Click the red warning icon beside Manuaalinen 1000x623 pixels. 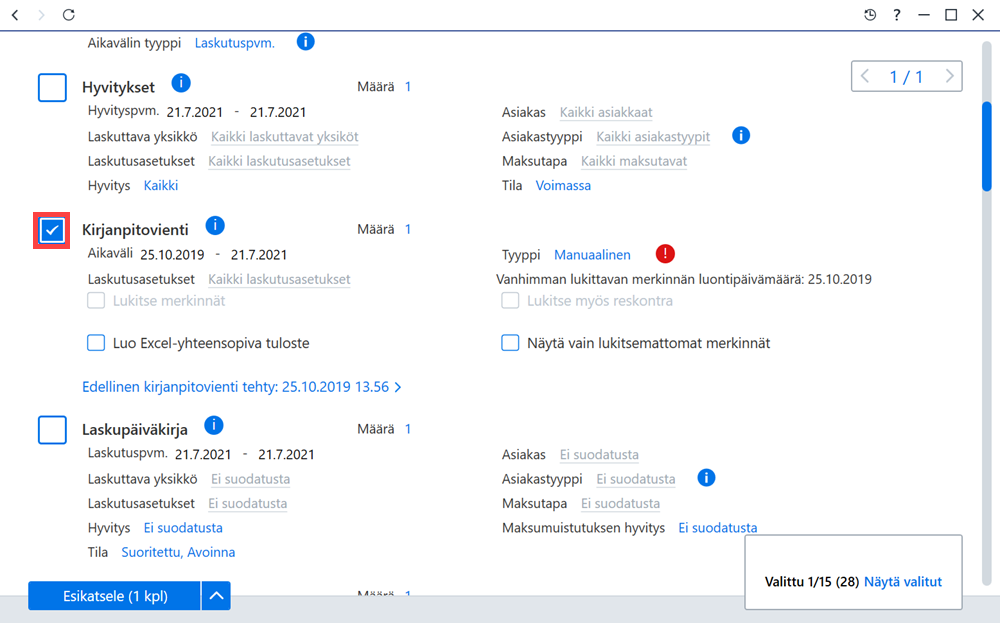665,254
